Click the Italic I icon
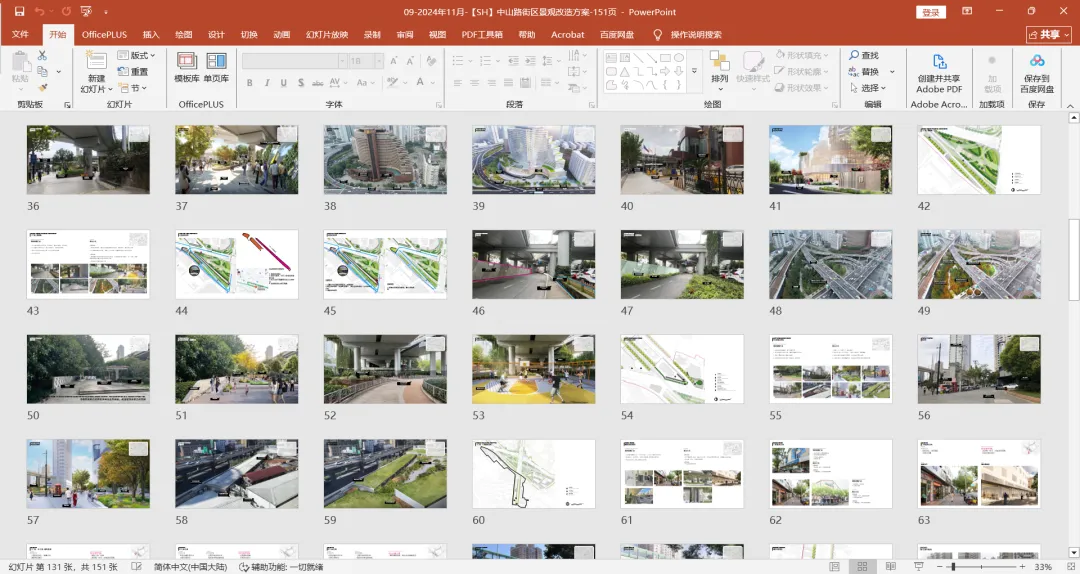 pos(267,83)
